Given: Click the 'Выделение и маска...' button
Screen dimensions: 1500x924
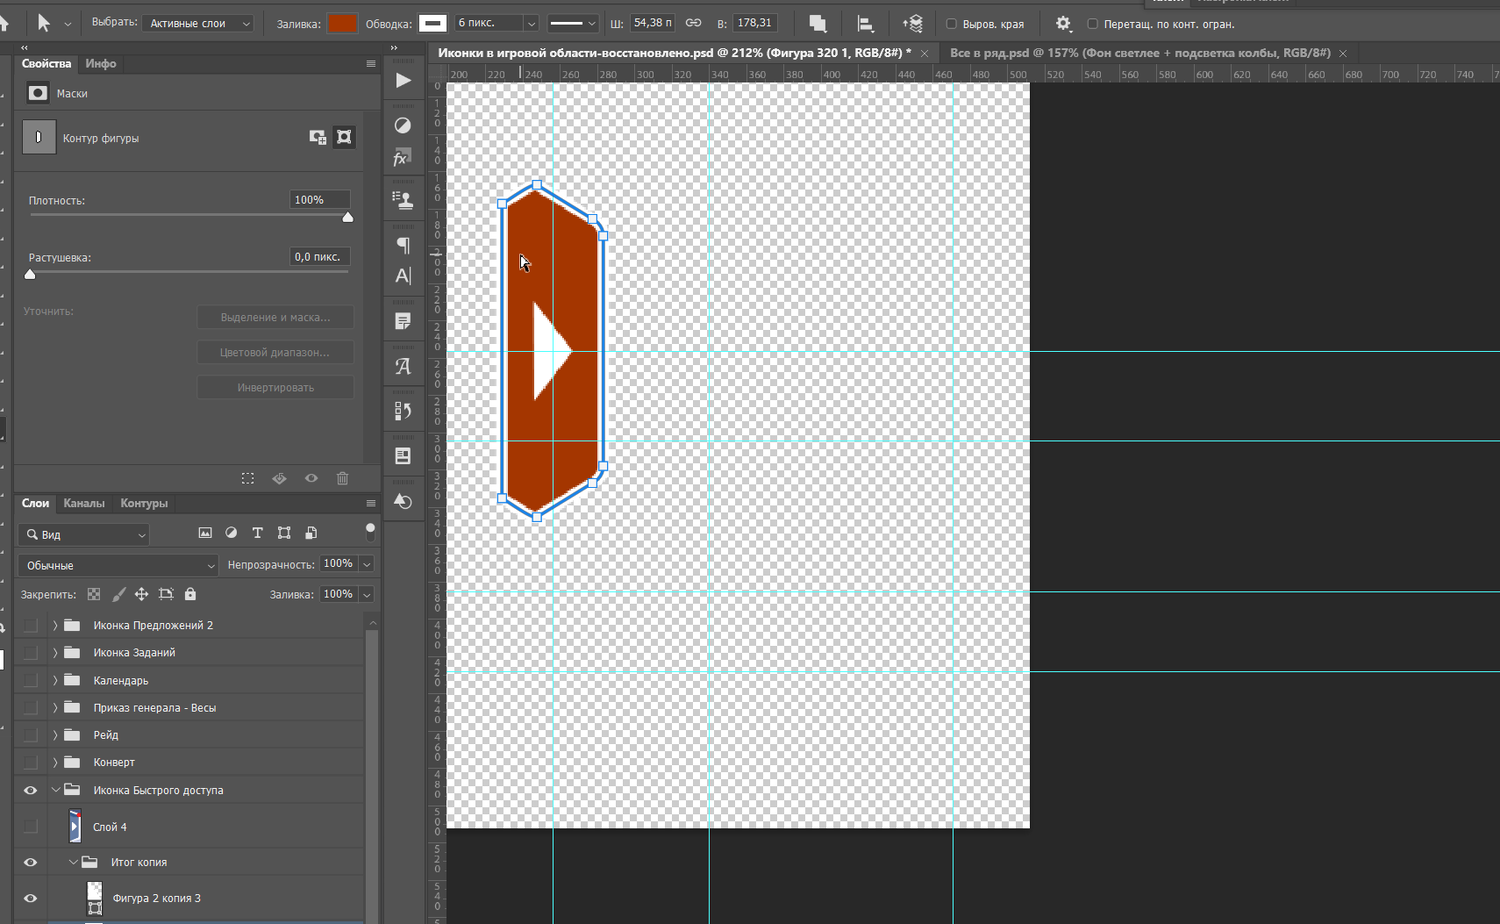Looking at the screenshot, I should 275,317.
